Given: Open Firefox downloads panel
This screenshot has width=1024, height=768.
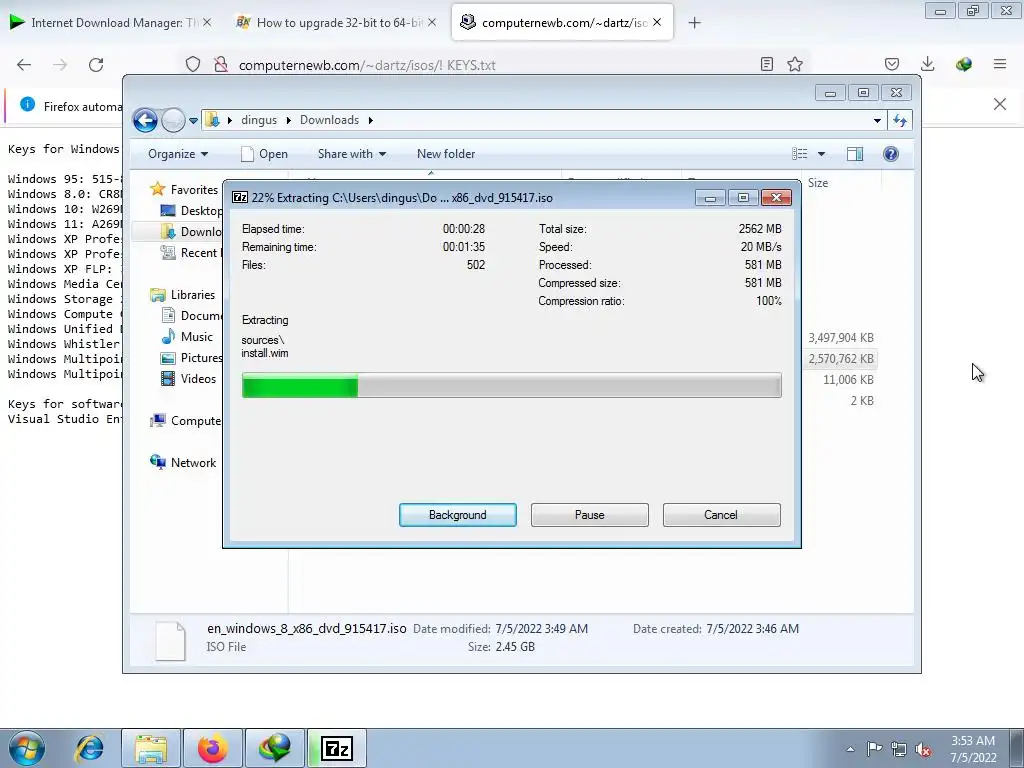Looking at the screenshot, I should pos(927,64).
